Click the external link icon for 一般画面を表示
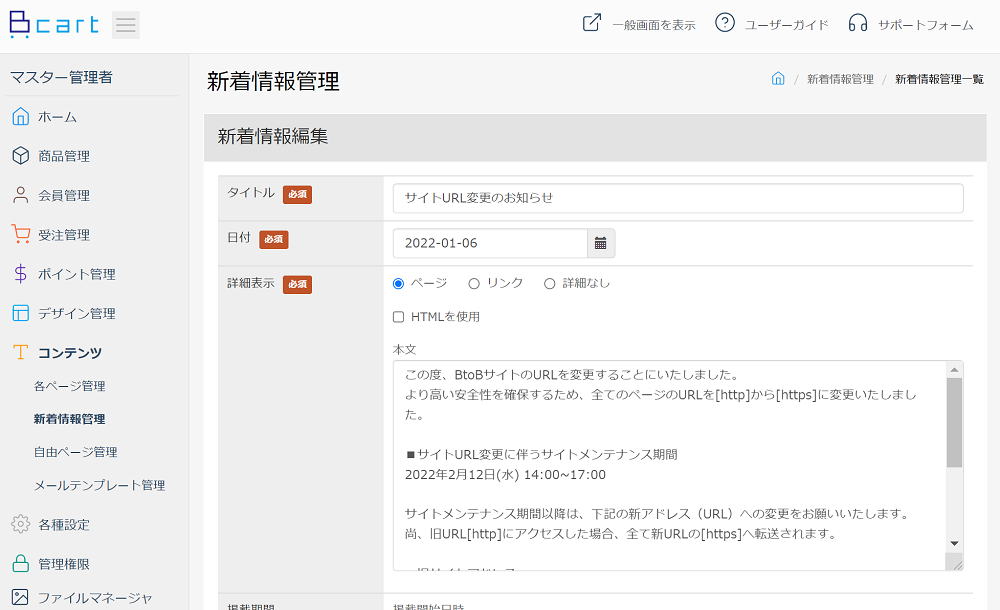Screen dimensions: 1000x610 tap(592, 23)
